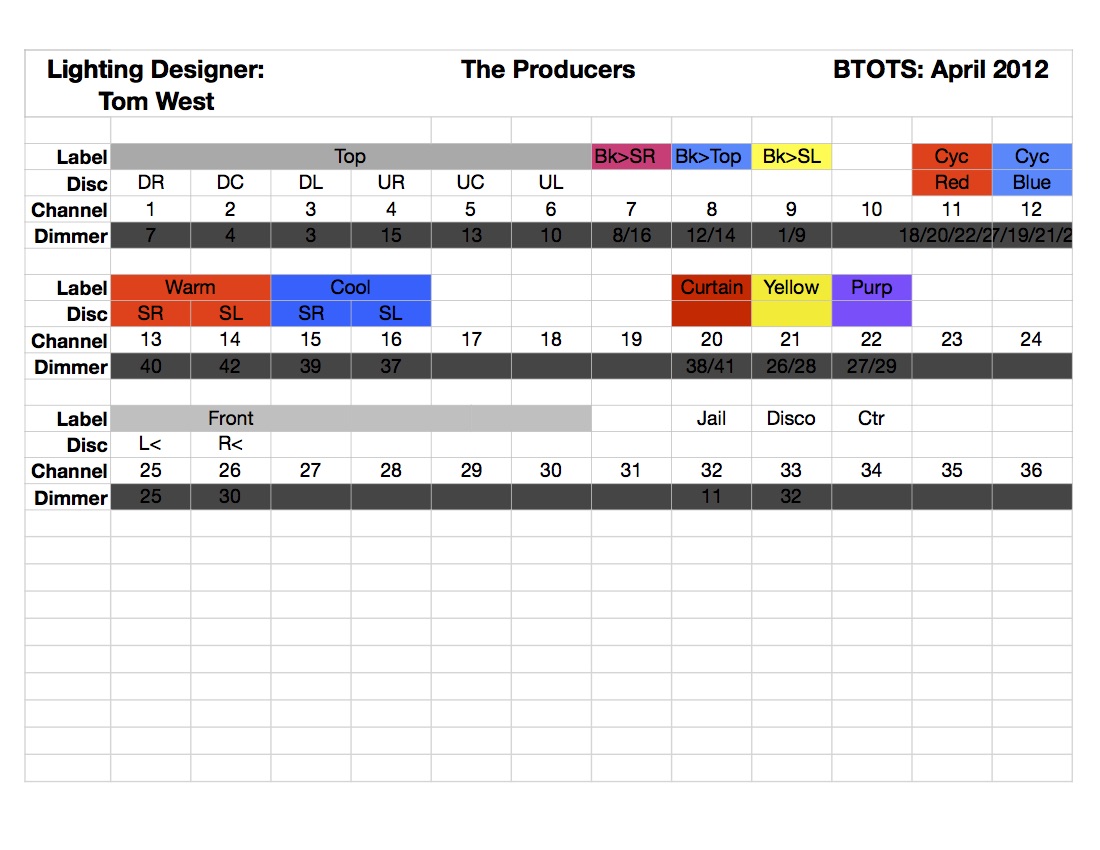The height and width of the screenshot is (850, 1100).
Task: Select the title cell The Producers
Action: click(548, 70)
